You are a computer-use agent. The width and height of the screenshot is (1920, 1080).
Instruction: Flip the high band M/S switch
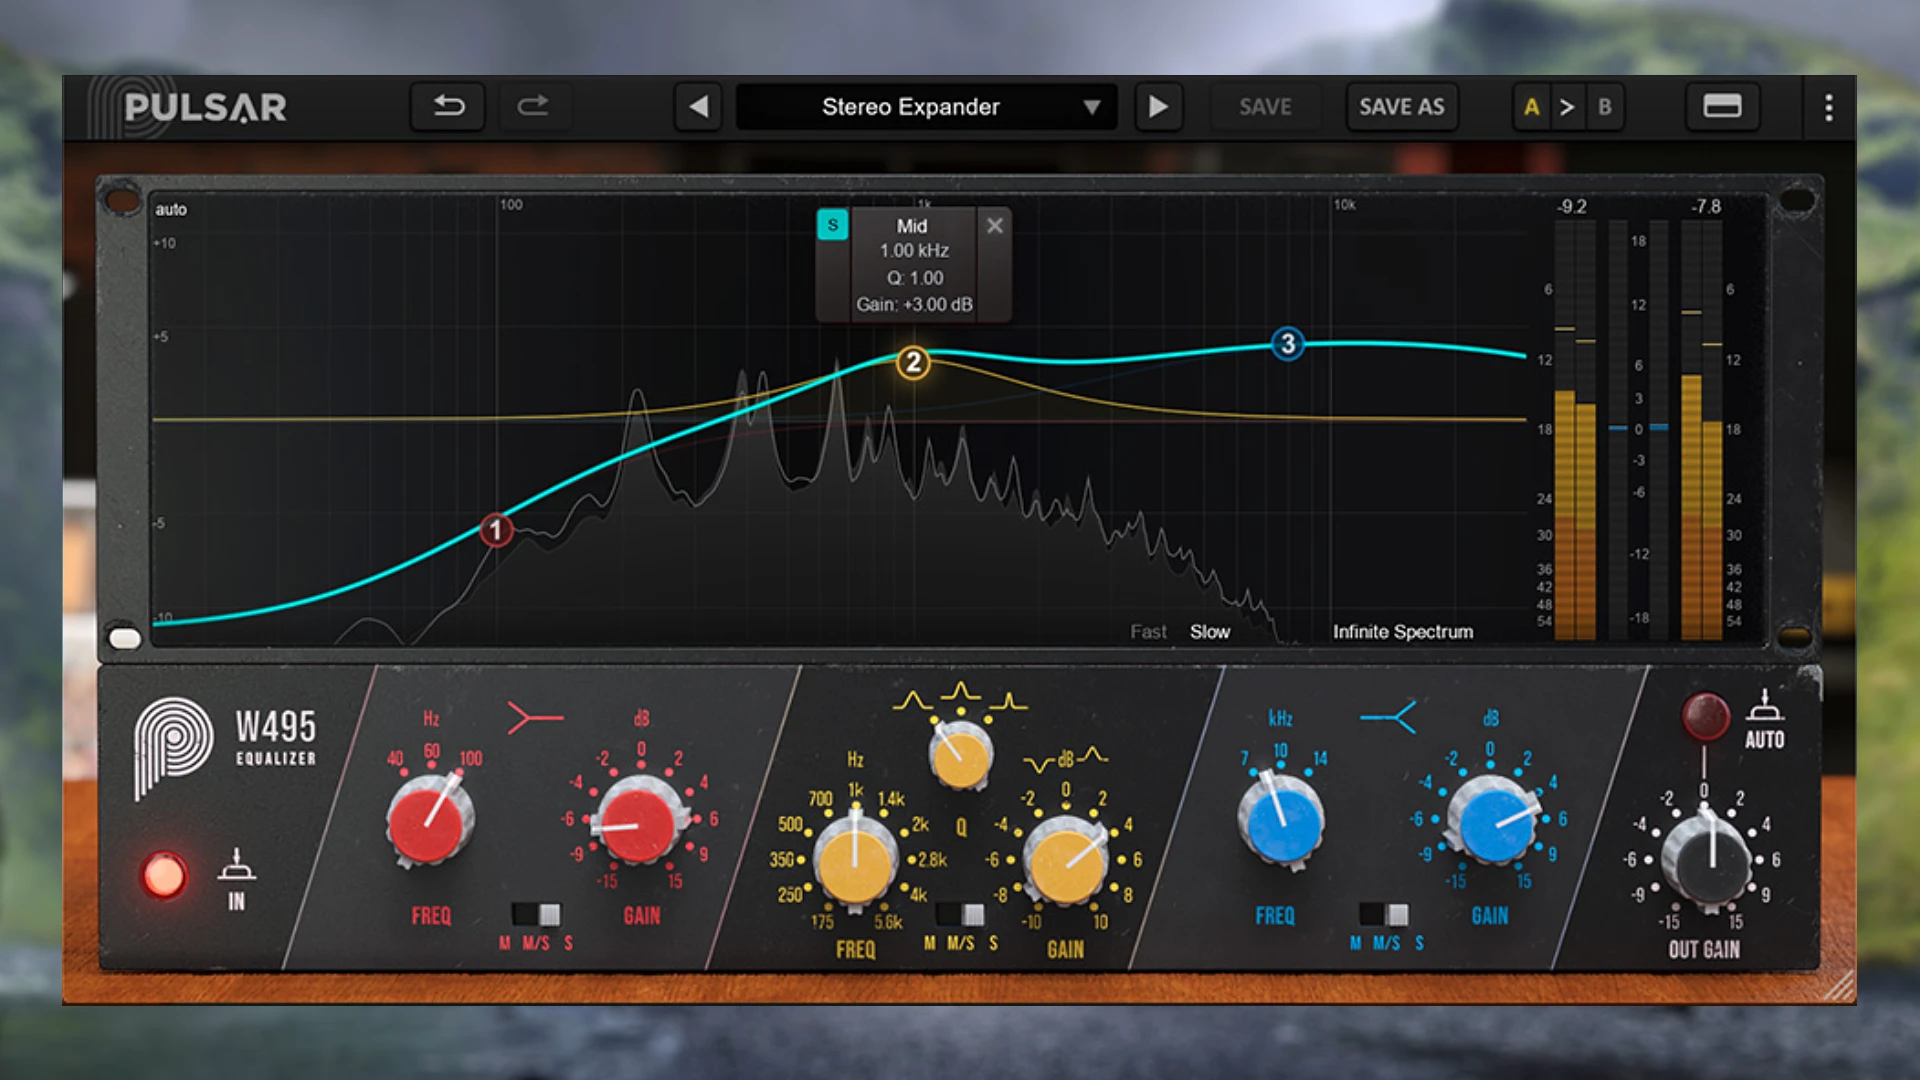[x=1384, y=914]
